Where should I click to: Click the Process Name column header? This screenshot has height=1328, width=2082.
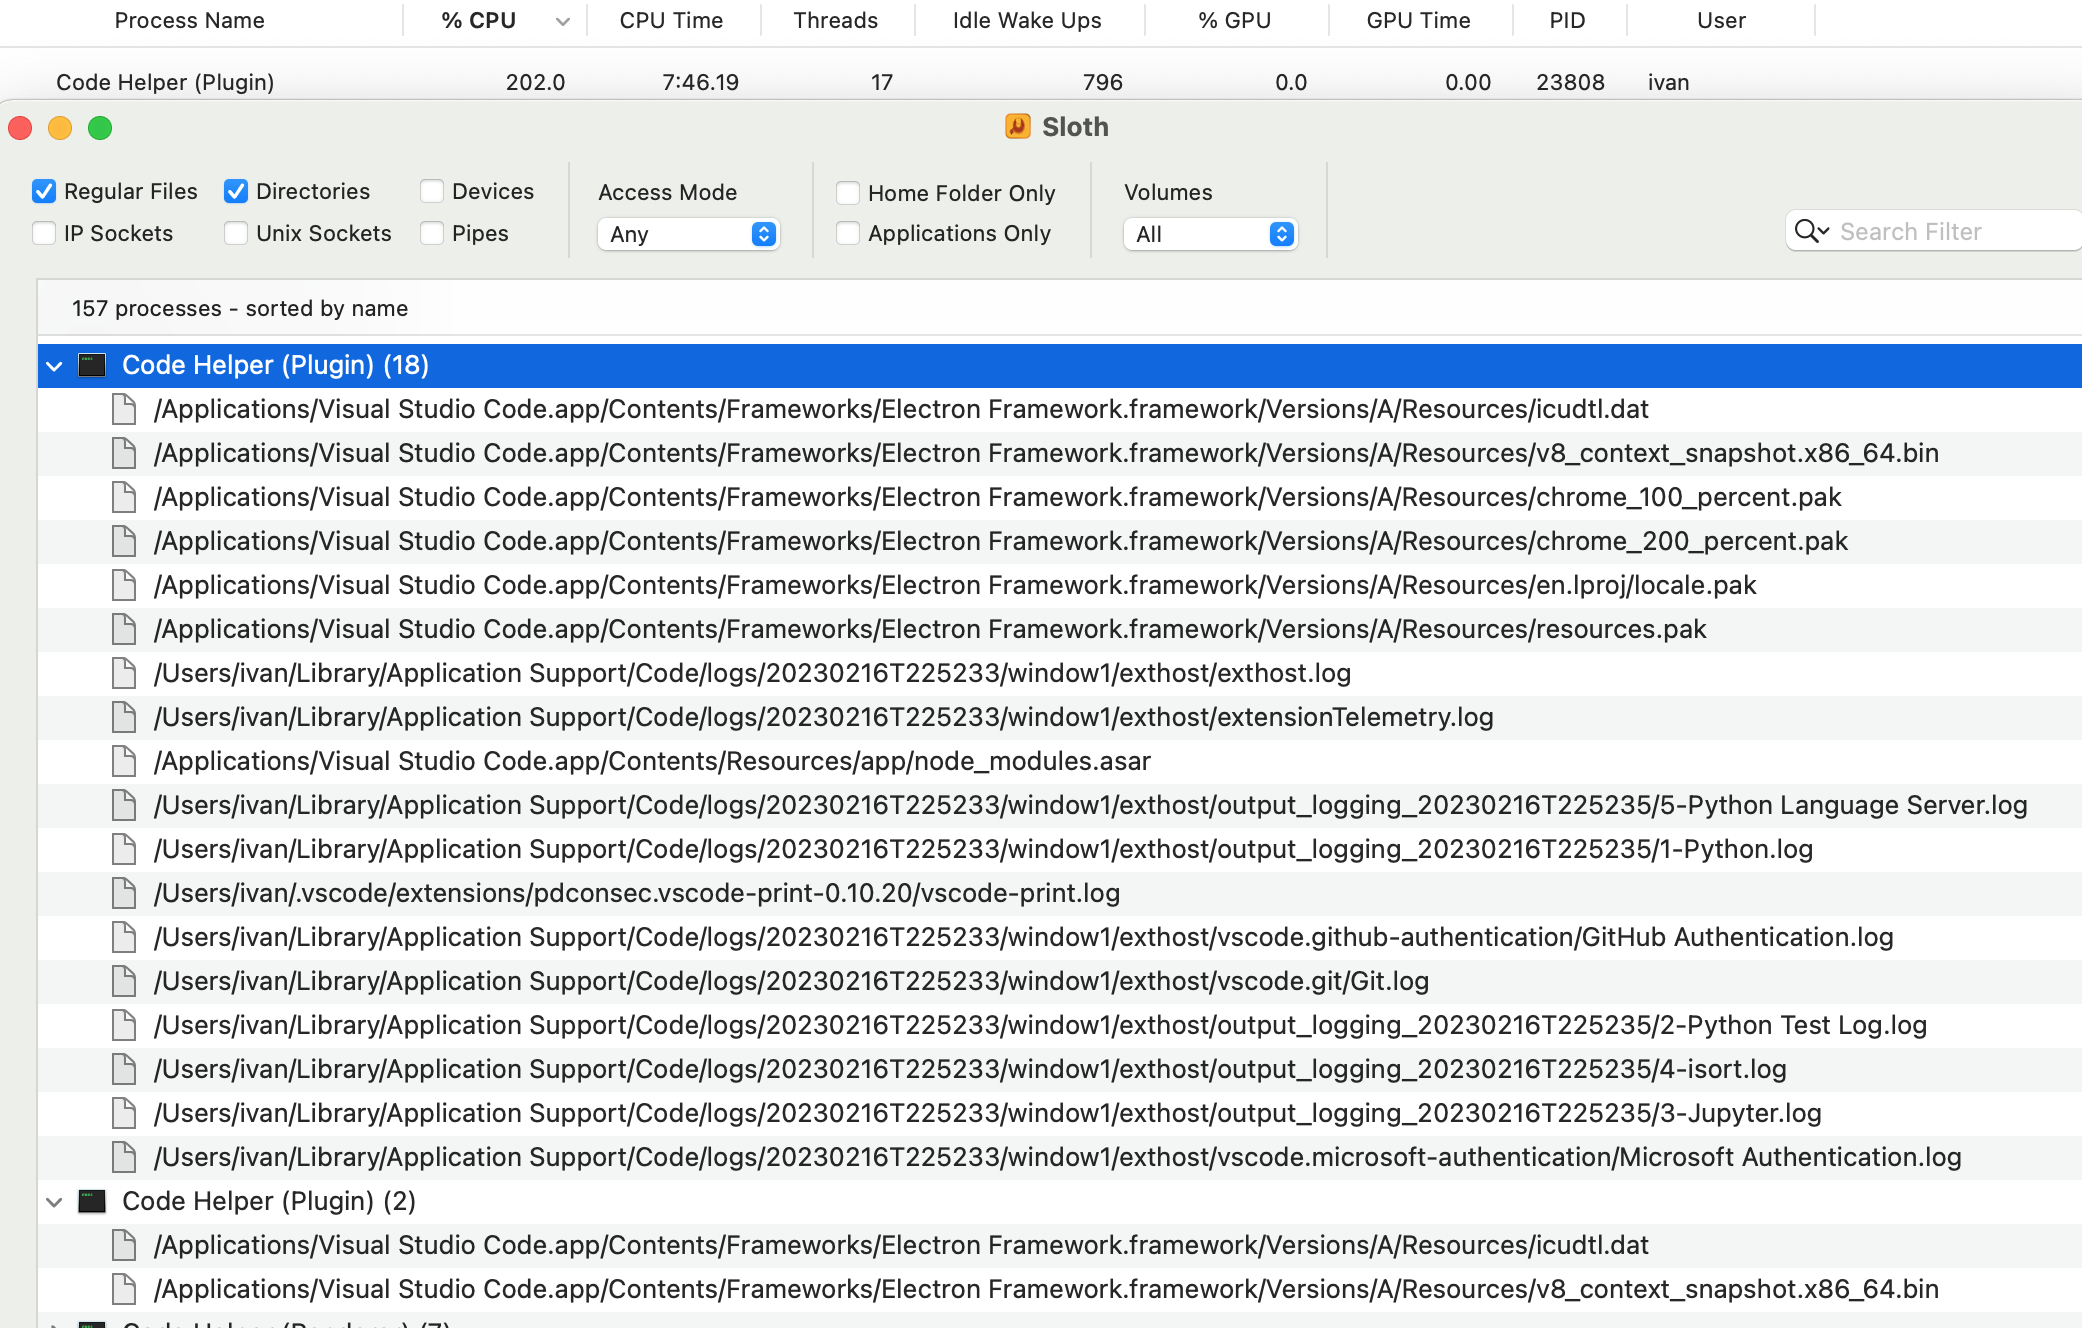click(189, 19)
